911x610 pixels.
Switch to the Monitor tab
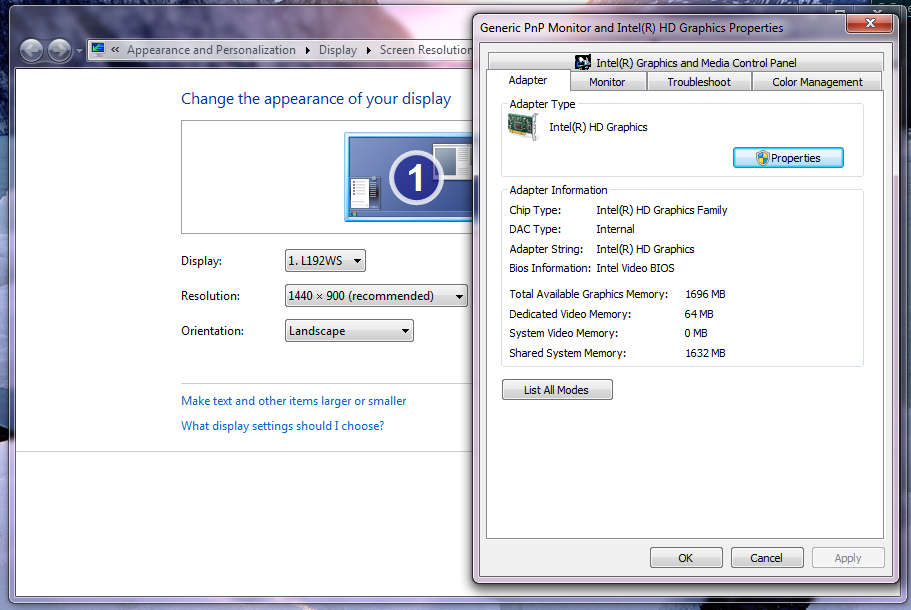click(607, 82)
